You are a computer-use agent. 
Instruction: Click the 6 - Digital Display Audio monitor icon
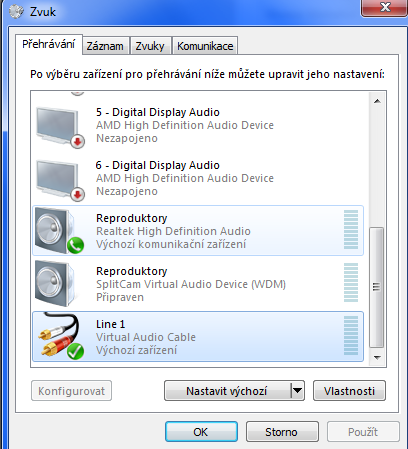(x=60, y=180)
